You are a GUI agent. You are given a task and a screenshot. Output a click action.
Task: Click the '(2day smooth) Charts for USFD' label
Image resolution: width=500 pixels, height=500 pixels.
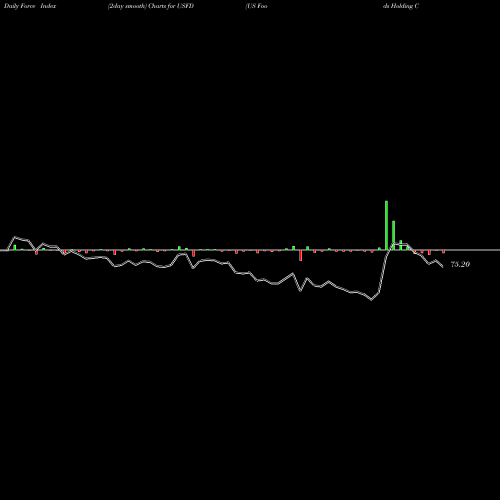click(151, 6)
